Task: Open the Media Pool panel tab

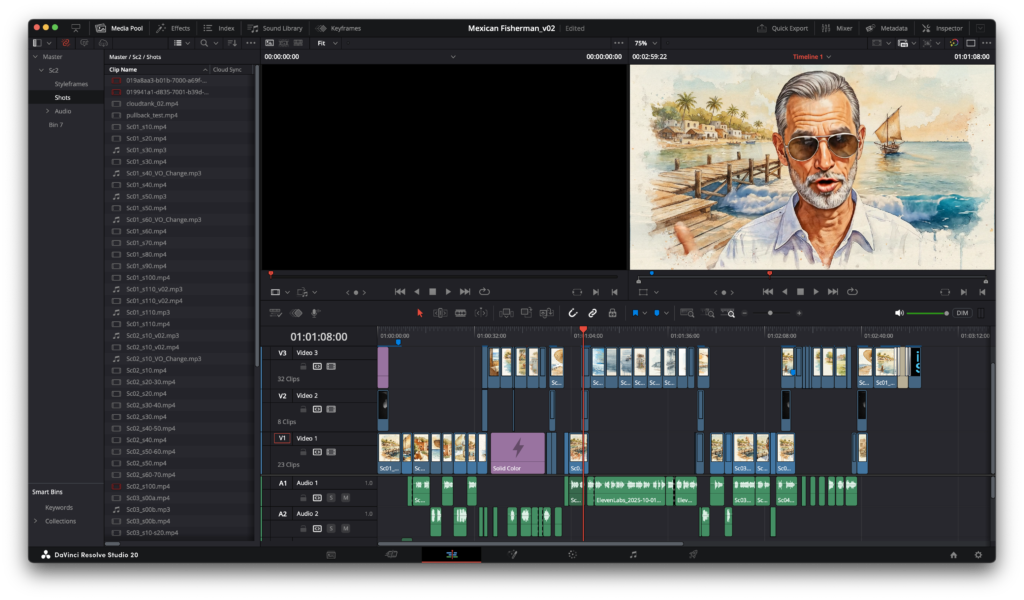Action: pos(119,28)
